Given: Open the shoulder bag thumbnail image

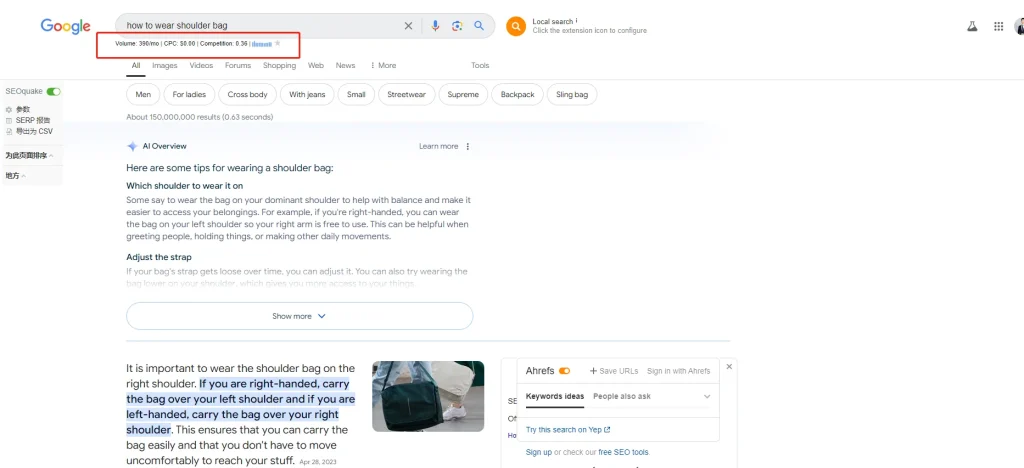Looking at the screenshot, I should [x=428, y=396].
